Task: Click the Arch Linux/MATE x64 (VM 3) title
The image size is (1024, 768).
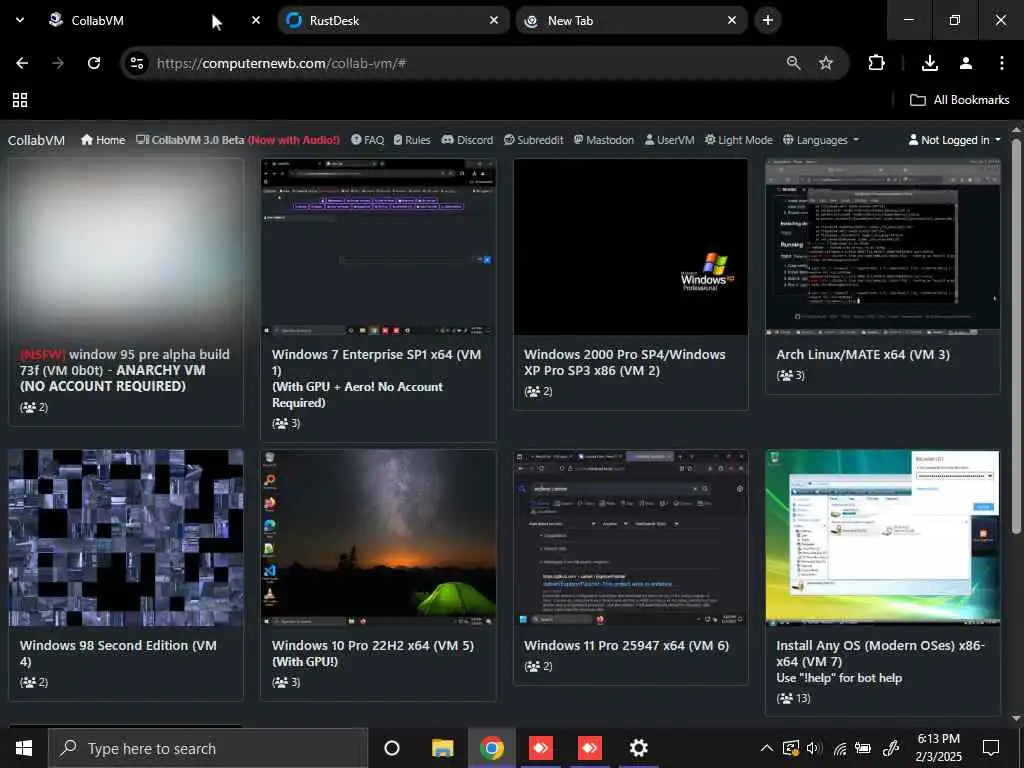Action: click(863, 355)
